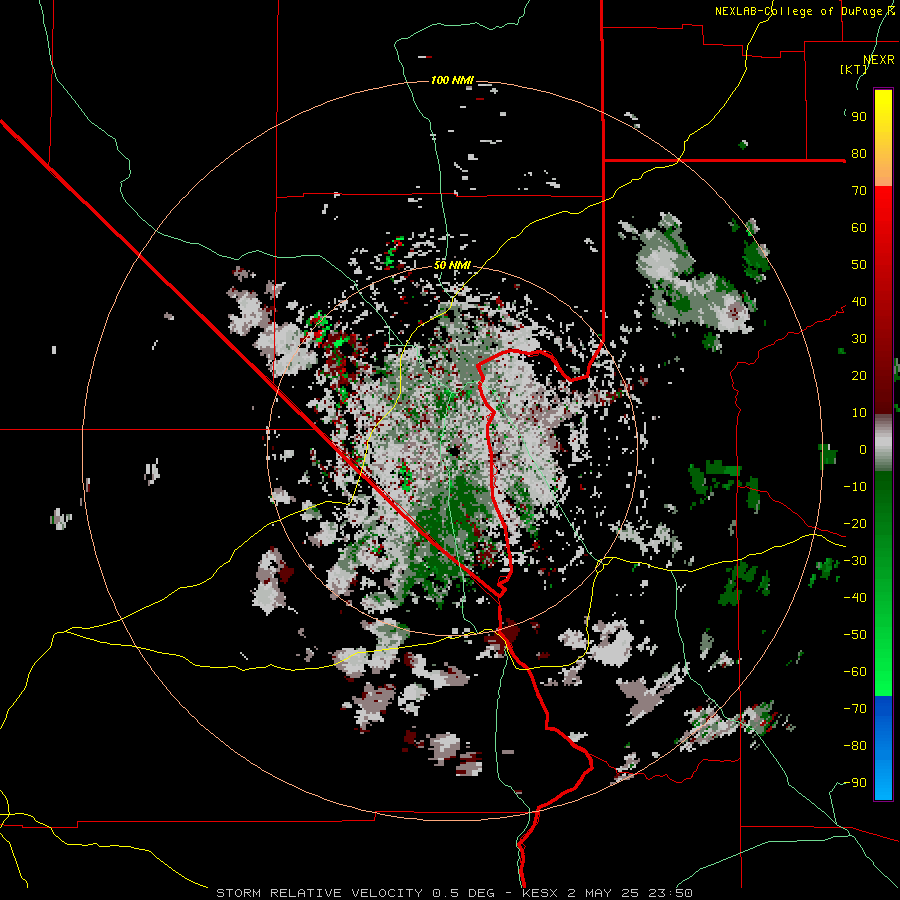Image resolution: width=900 pixels, height=900 pixels.
Task: Click the 10 value on the velocity scale
Action: pos(859,413)
